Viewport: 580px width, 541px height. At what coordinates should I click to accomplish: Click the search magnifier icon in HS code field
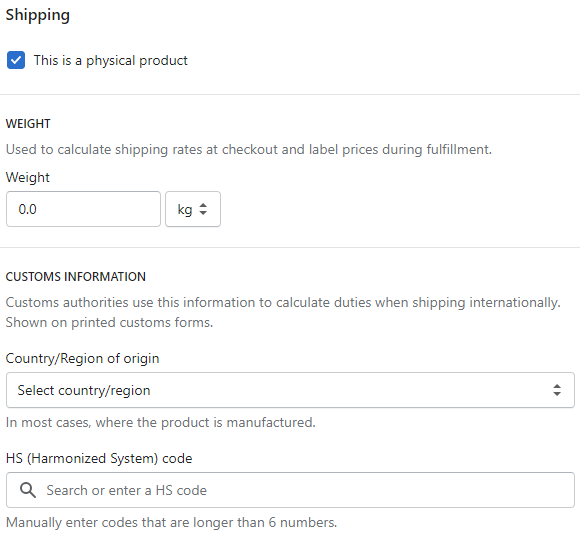point(28,490)
